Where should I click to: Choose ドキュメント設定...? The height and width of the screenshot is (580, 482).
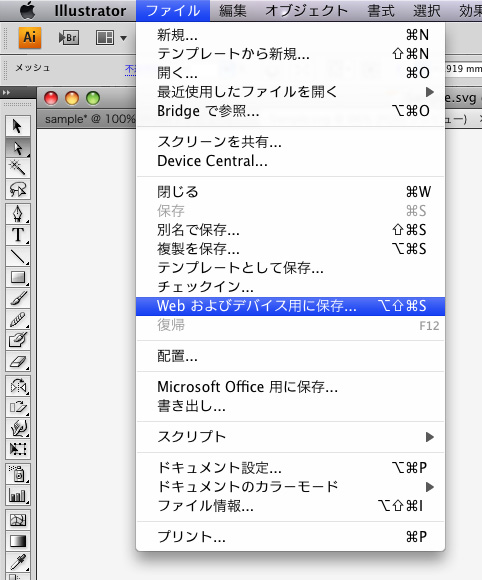point(290,468)
